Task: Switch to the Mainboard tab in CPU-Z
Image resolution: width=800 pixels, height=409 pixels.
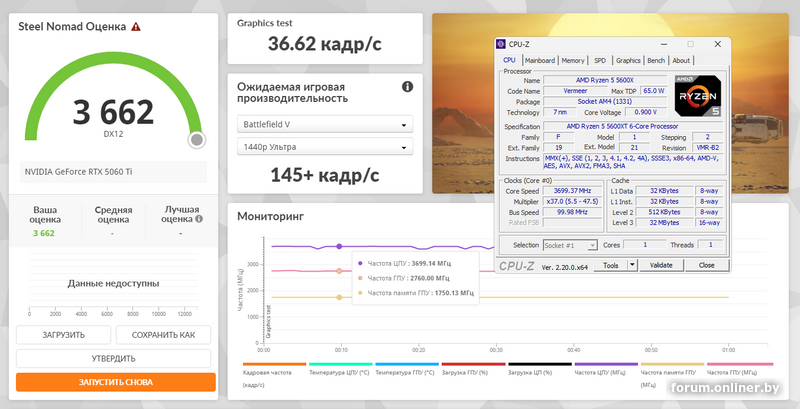Action: coord(540,60)
